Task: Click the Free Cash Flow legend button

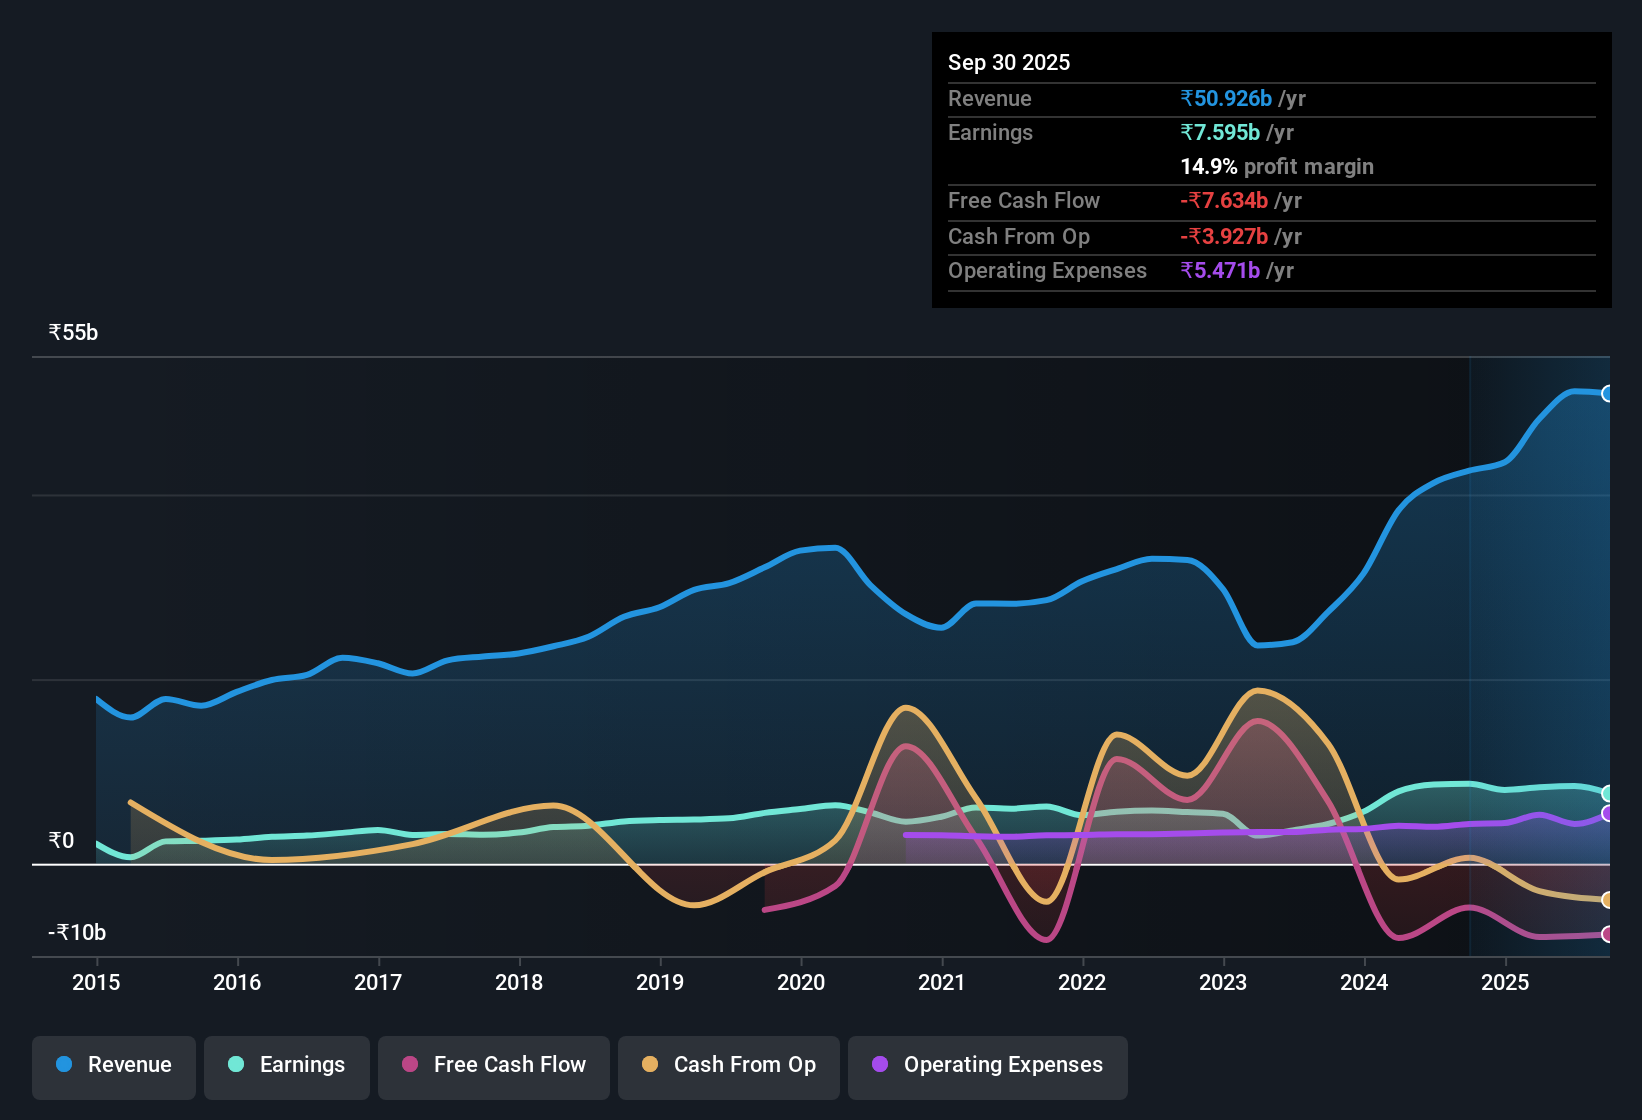Action: pos(493,1065)
